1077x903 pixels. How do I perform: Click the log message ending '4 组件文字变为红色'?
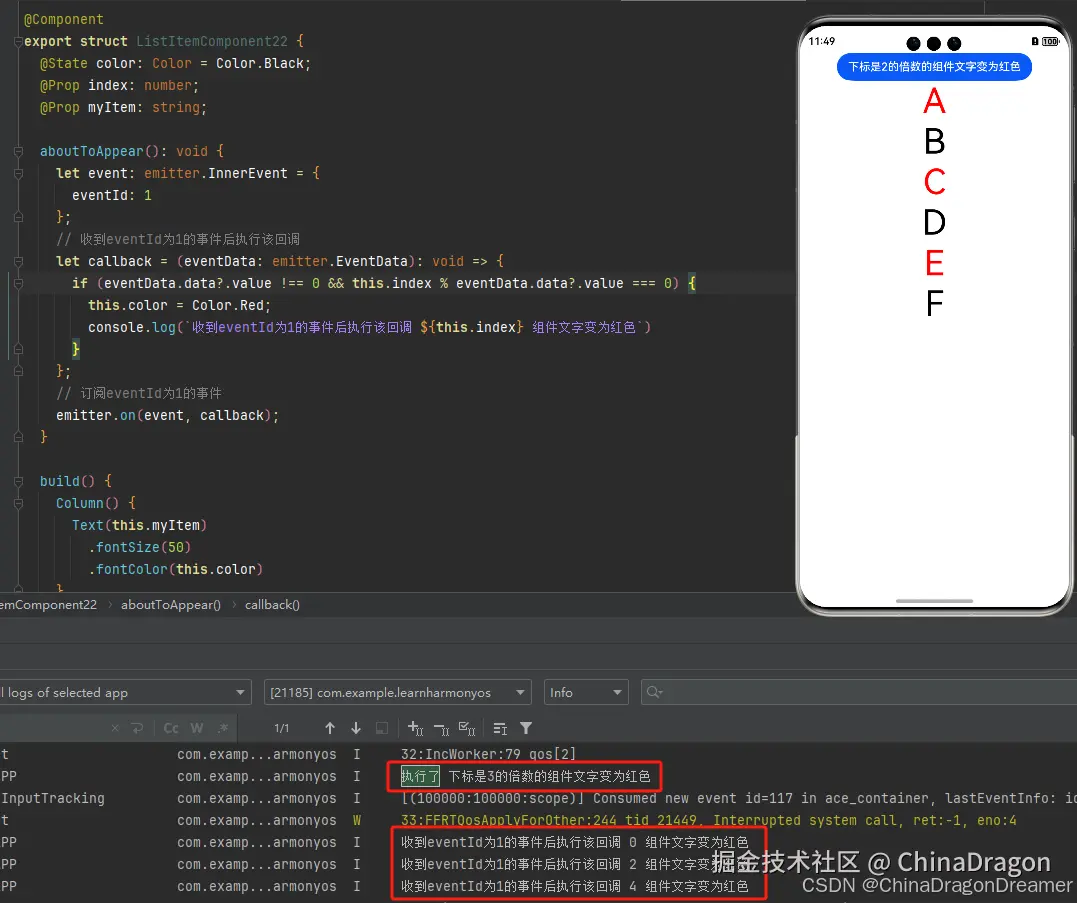coord(574,886)
